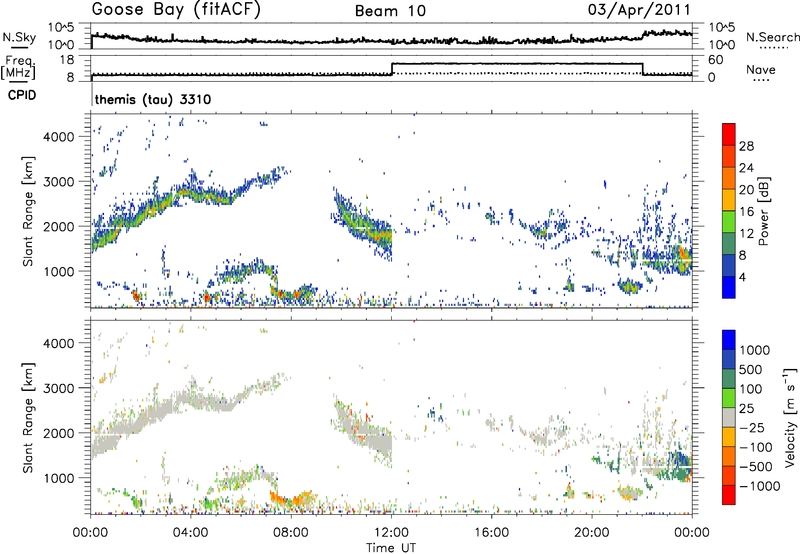Screen dimensions: 800x554
Task: Pick the blue top segment of velocity colorbar
Action: click(729, 340)
